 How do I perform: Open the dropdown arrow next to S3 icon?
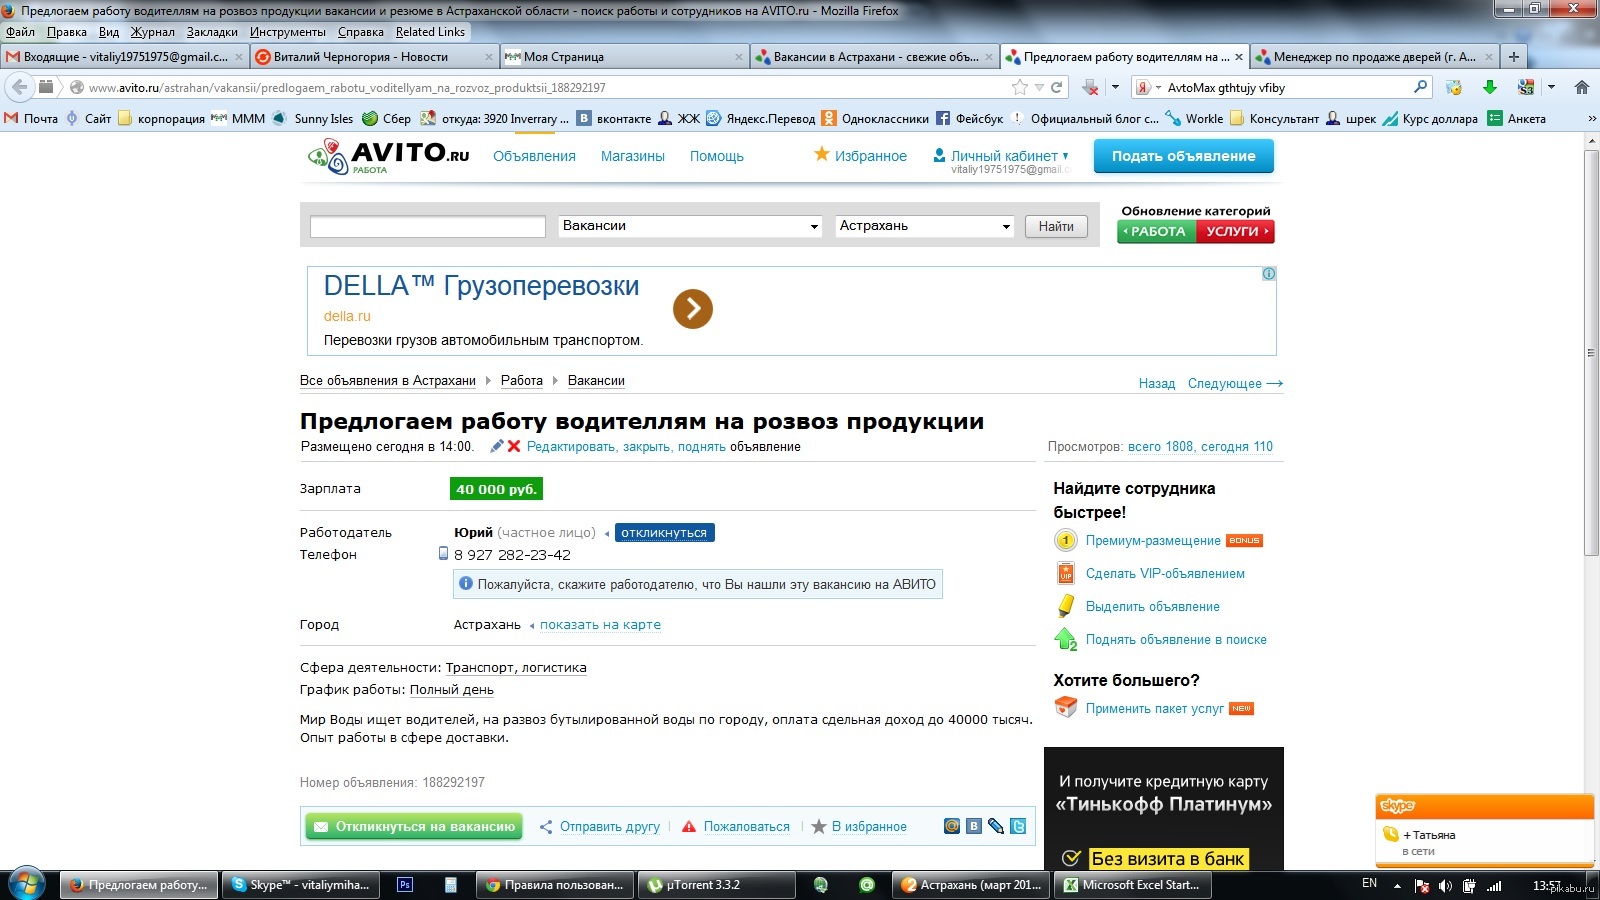(1551, 87)
